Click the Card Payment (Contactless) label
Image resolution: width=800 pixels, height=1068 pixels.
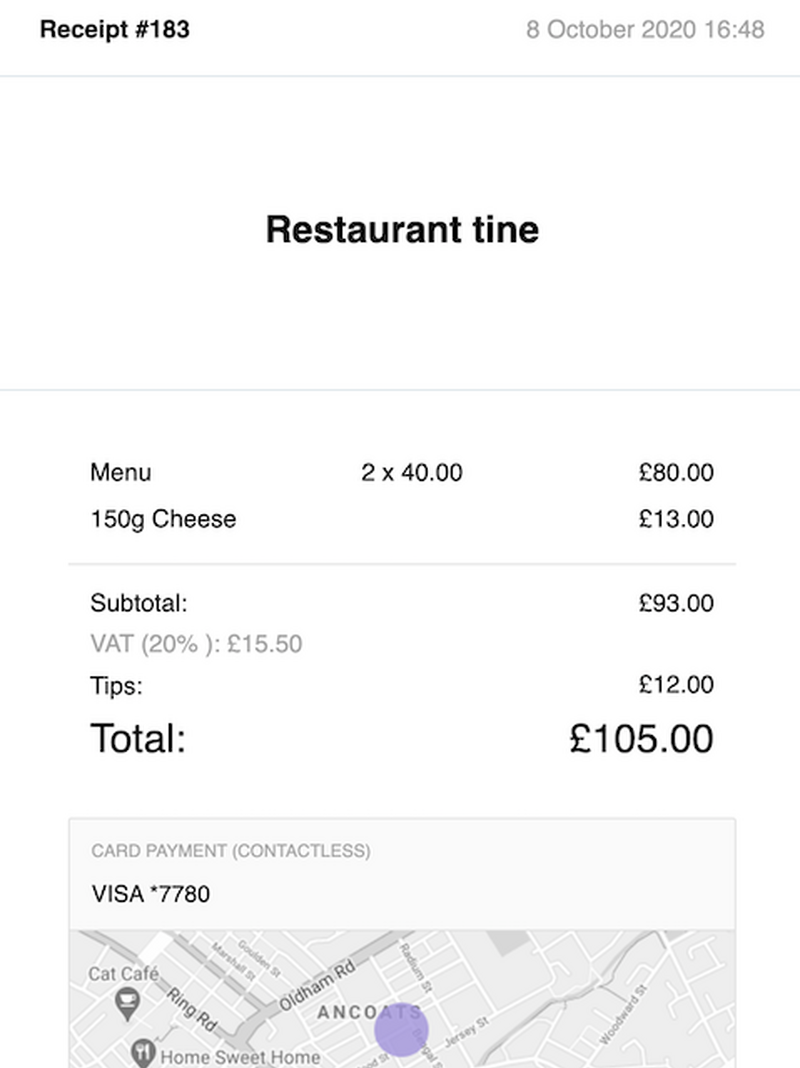231,851
